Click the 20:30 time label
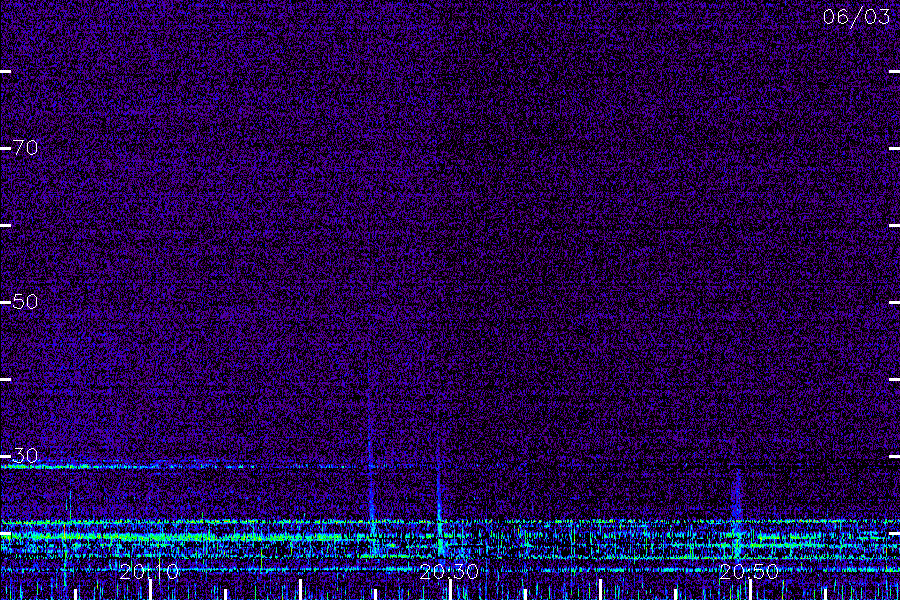Screen dimensions: 900x600 (x=449, y=572)
